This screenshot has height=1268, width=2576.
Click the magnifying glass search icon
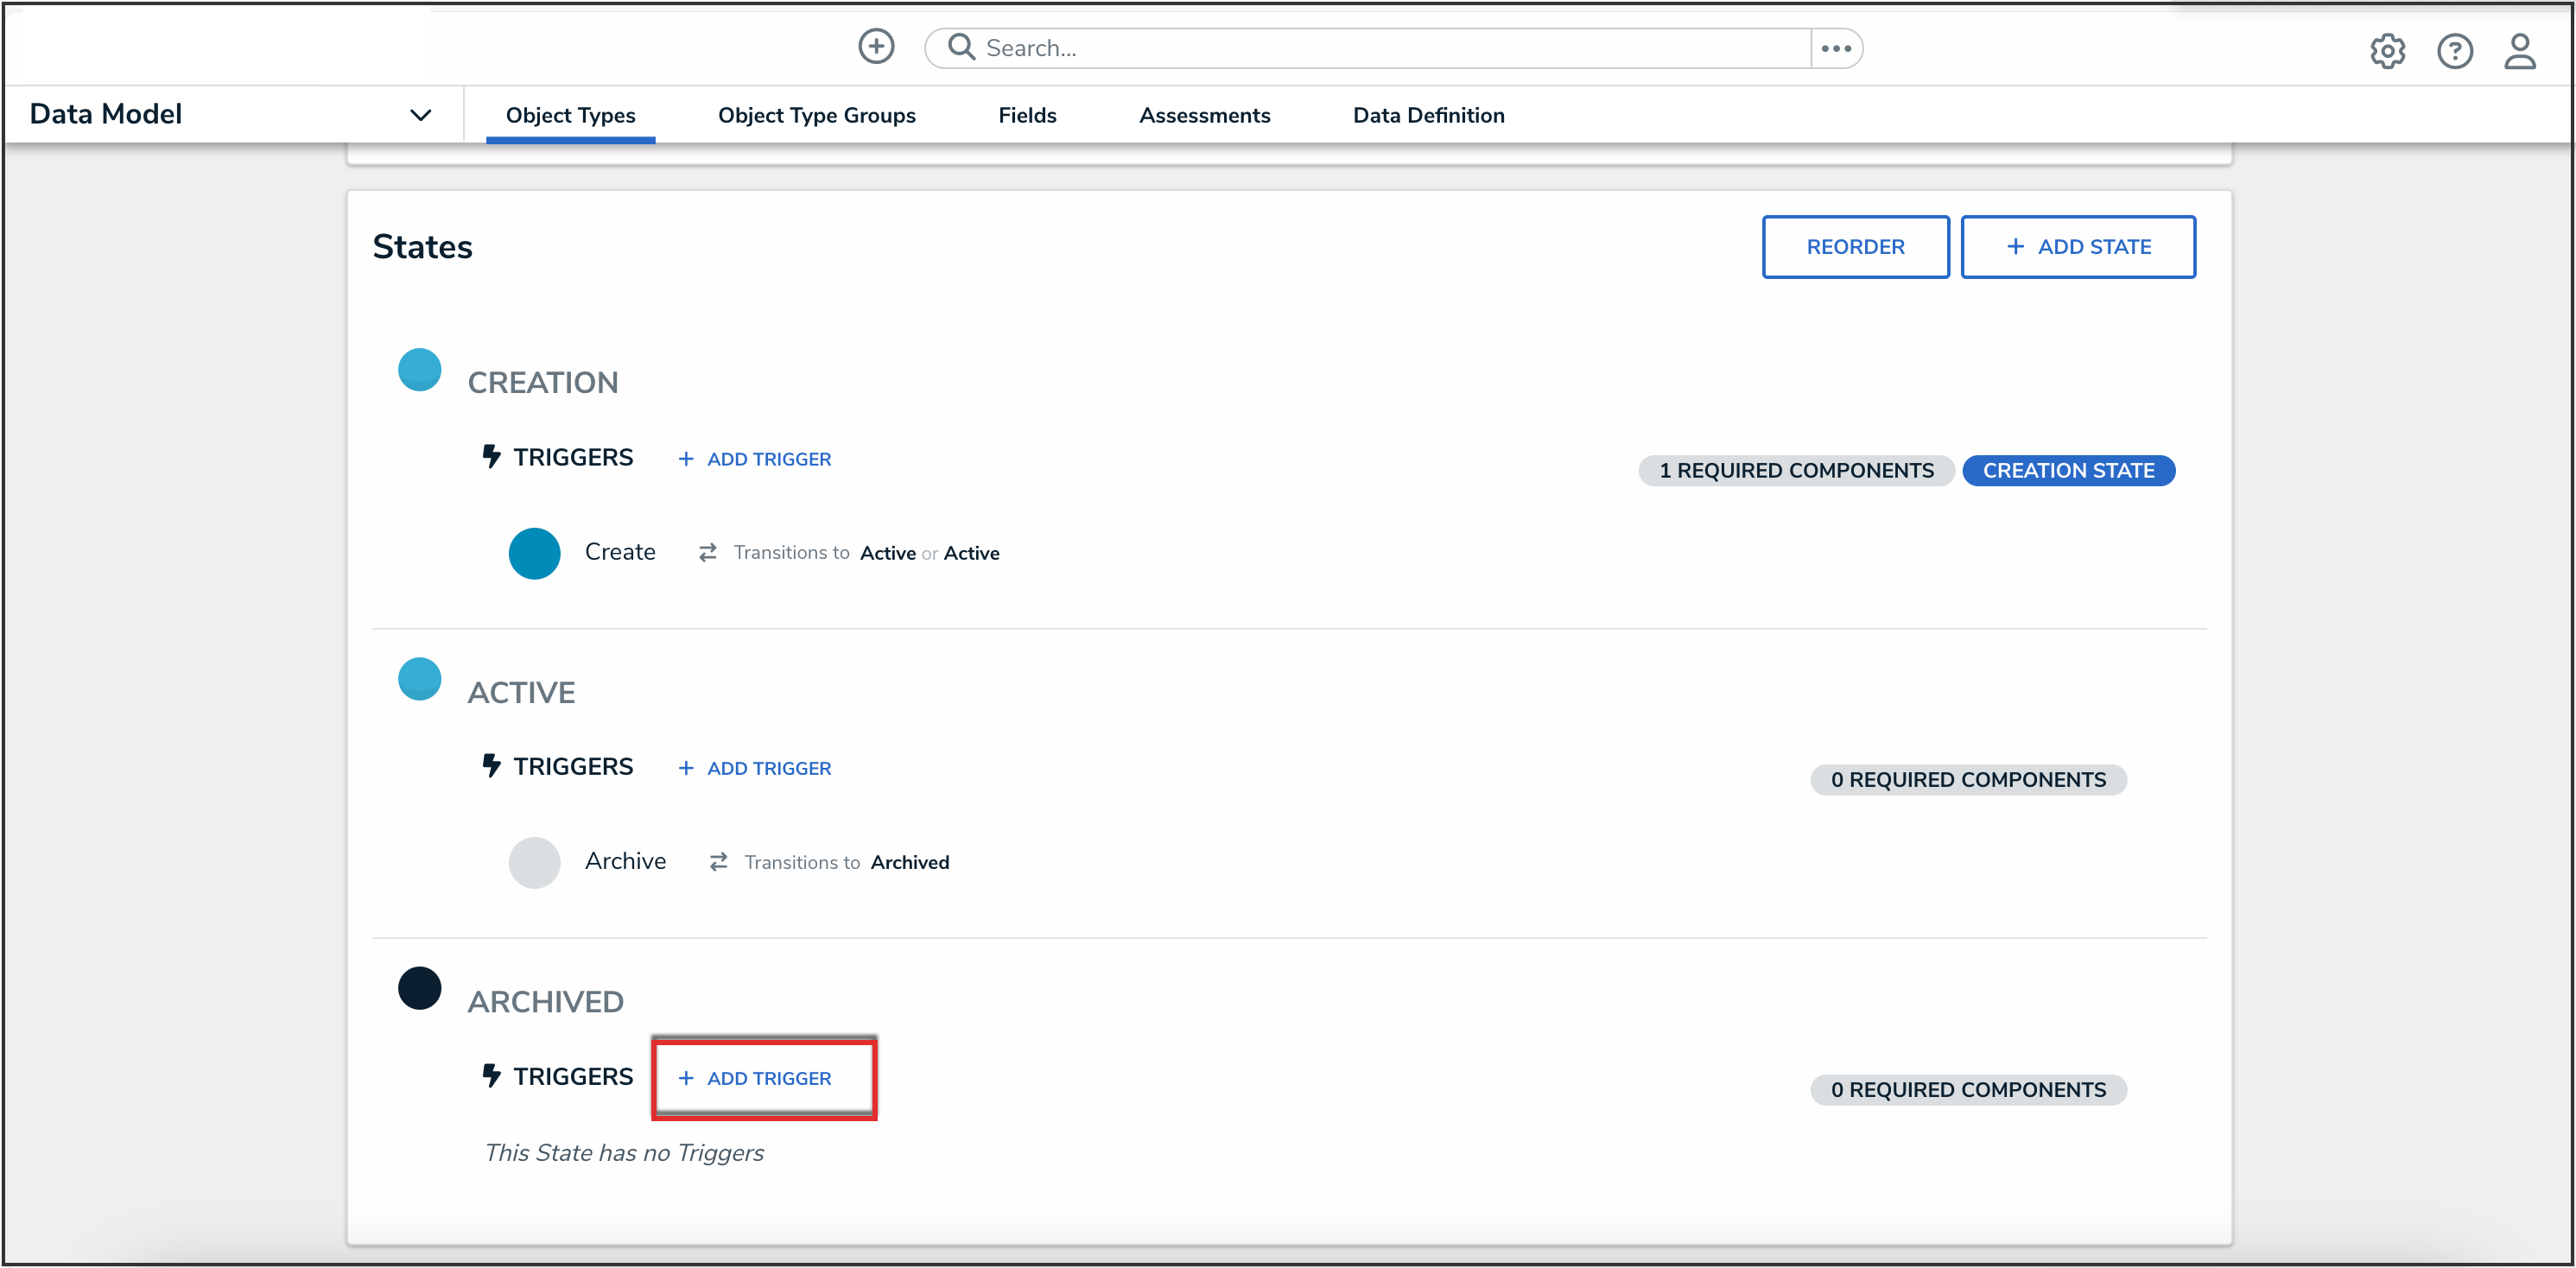(x=961, y=47)
